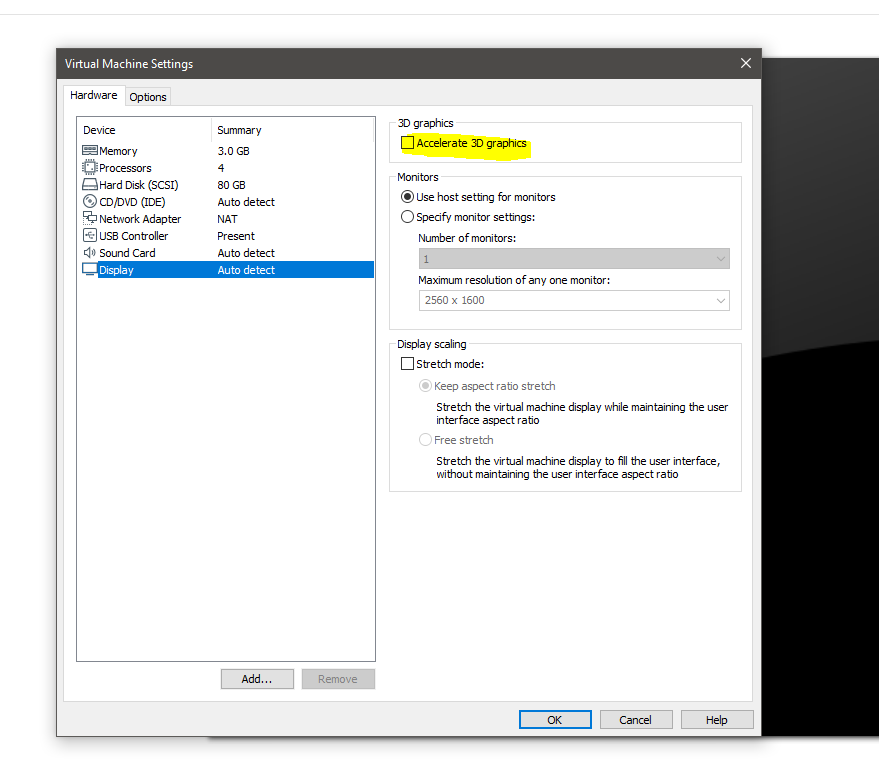The width and height of the screenshot is (879, 774).
Task: Enable Accelerate 3D graphics checkbox
Action: [x=407, y=143]
